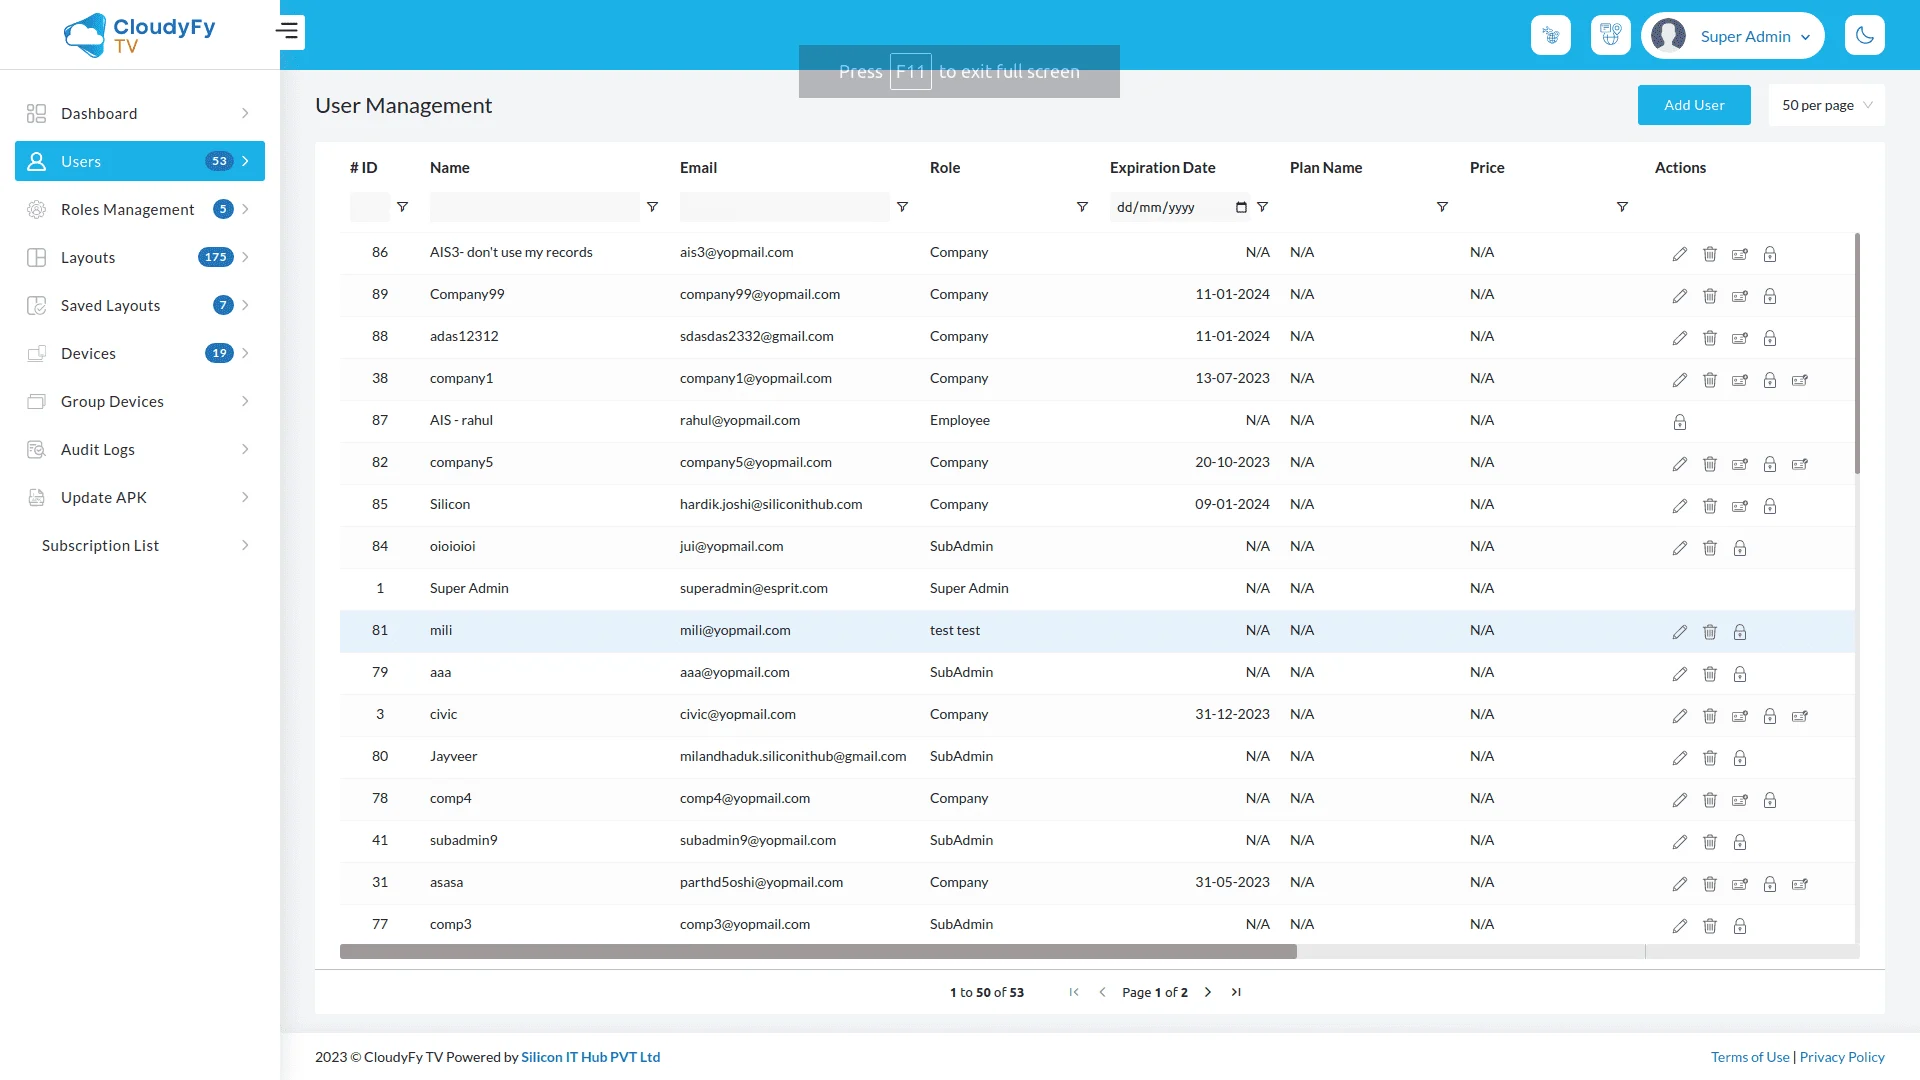1920x1080 pixels.
Task: Click the Name filter input field
Action: (534, 207)
